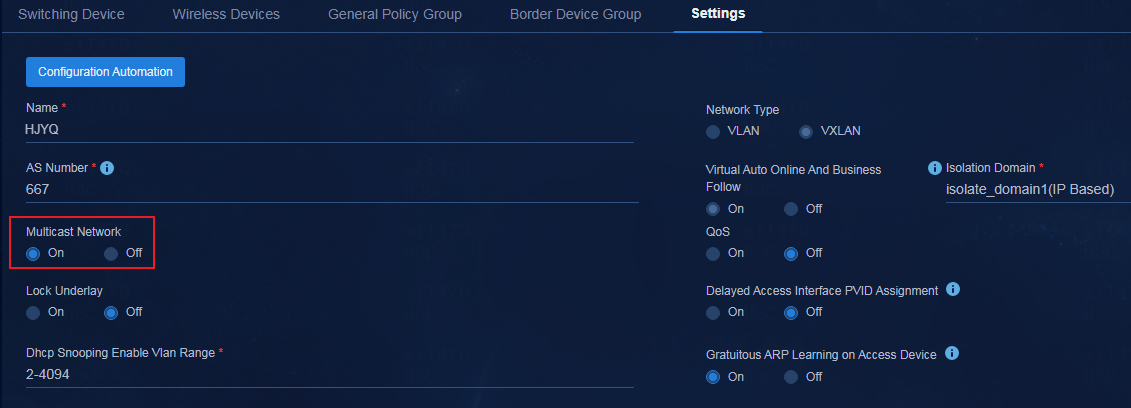Viewport: 1131px width, 408px height.
Task: Click info icon next to AS Number
Action: click(x=107, y=168)
